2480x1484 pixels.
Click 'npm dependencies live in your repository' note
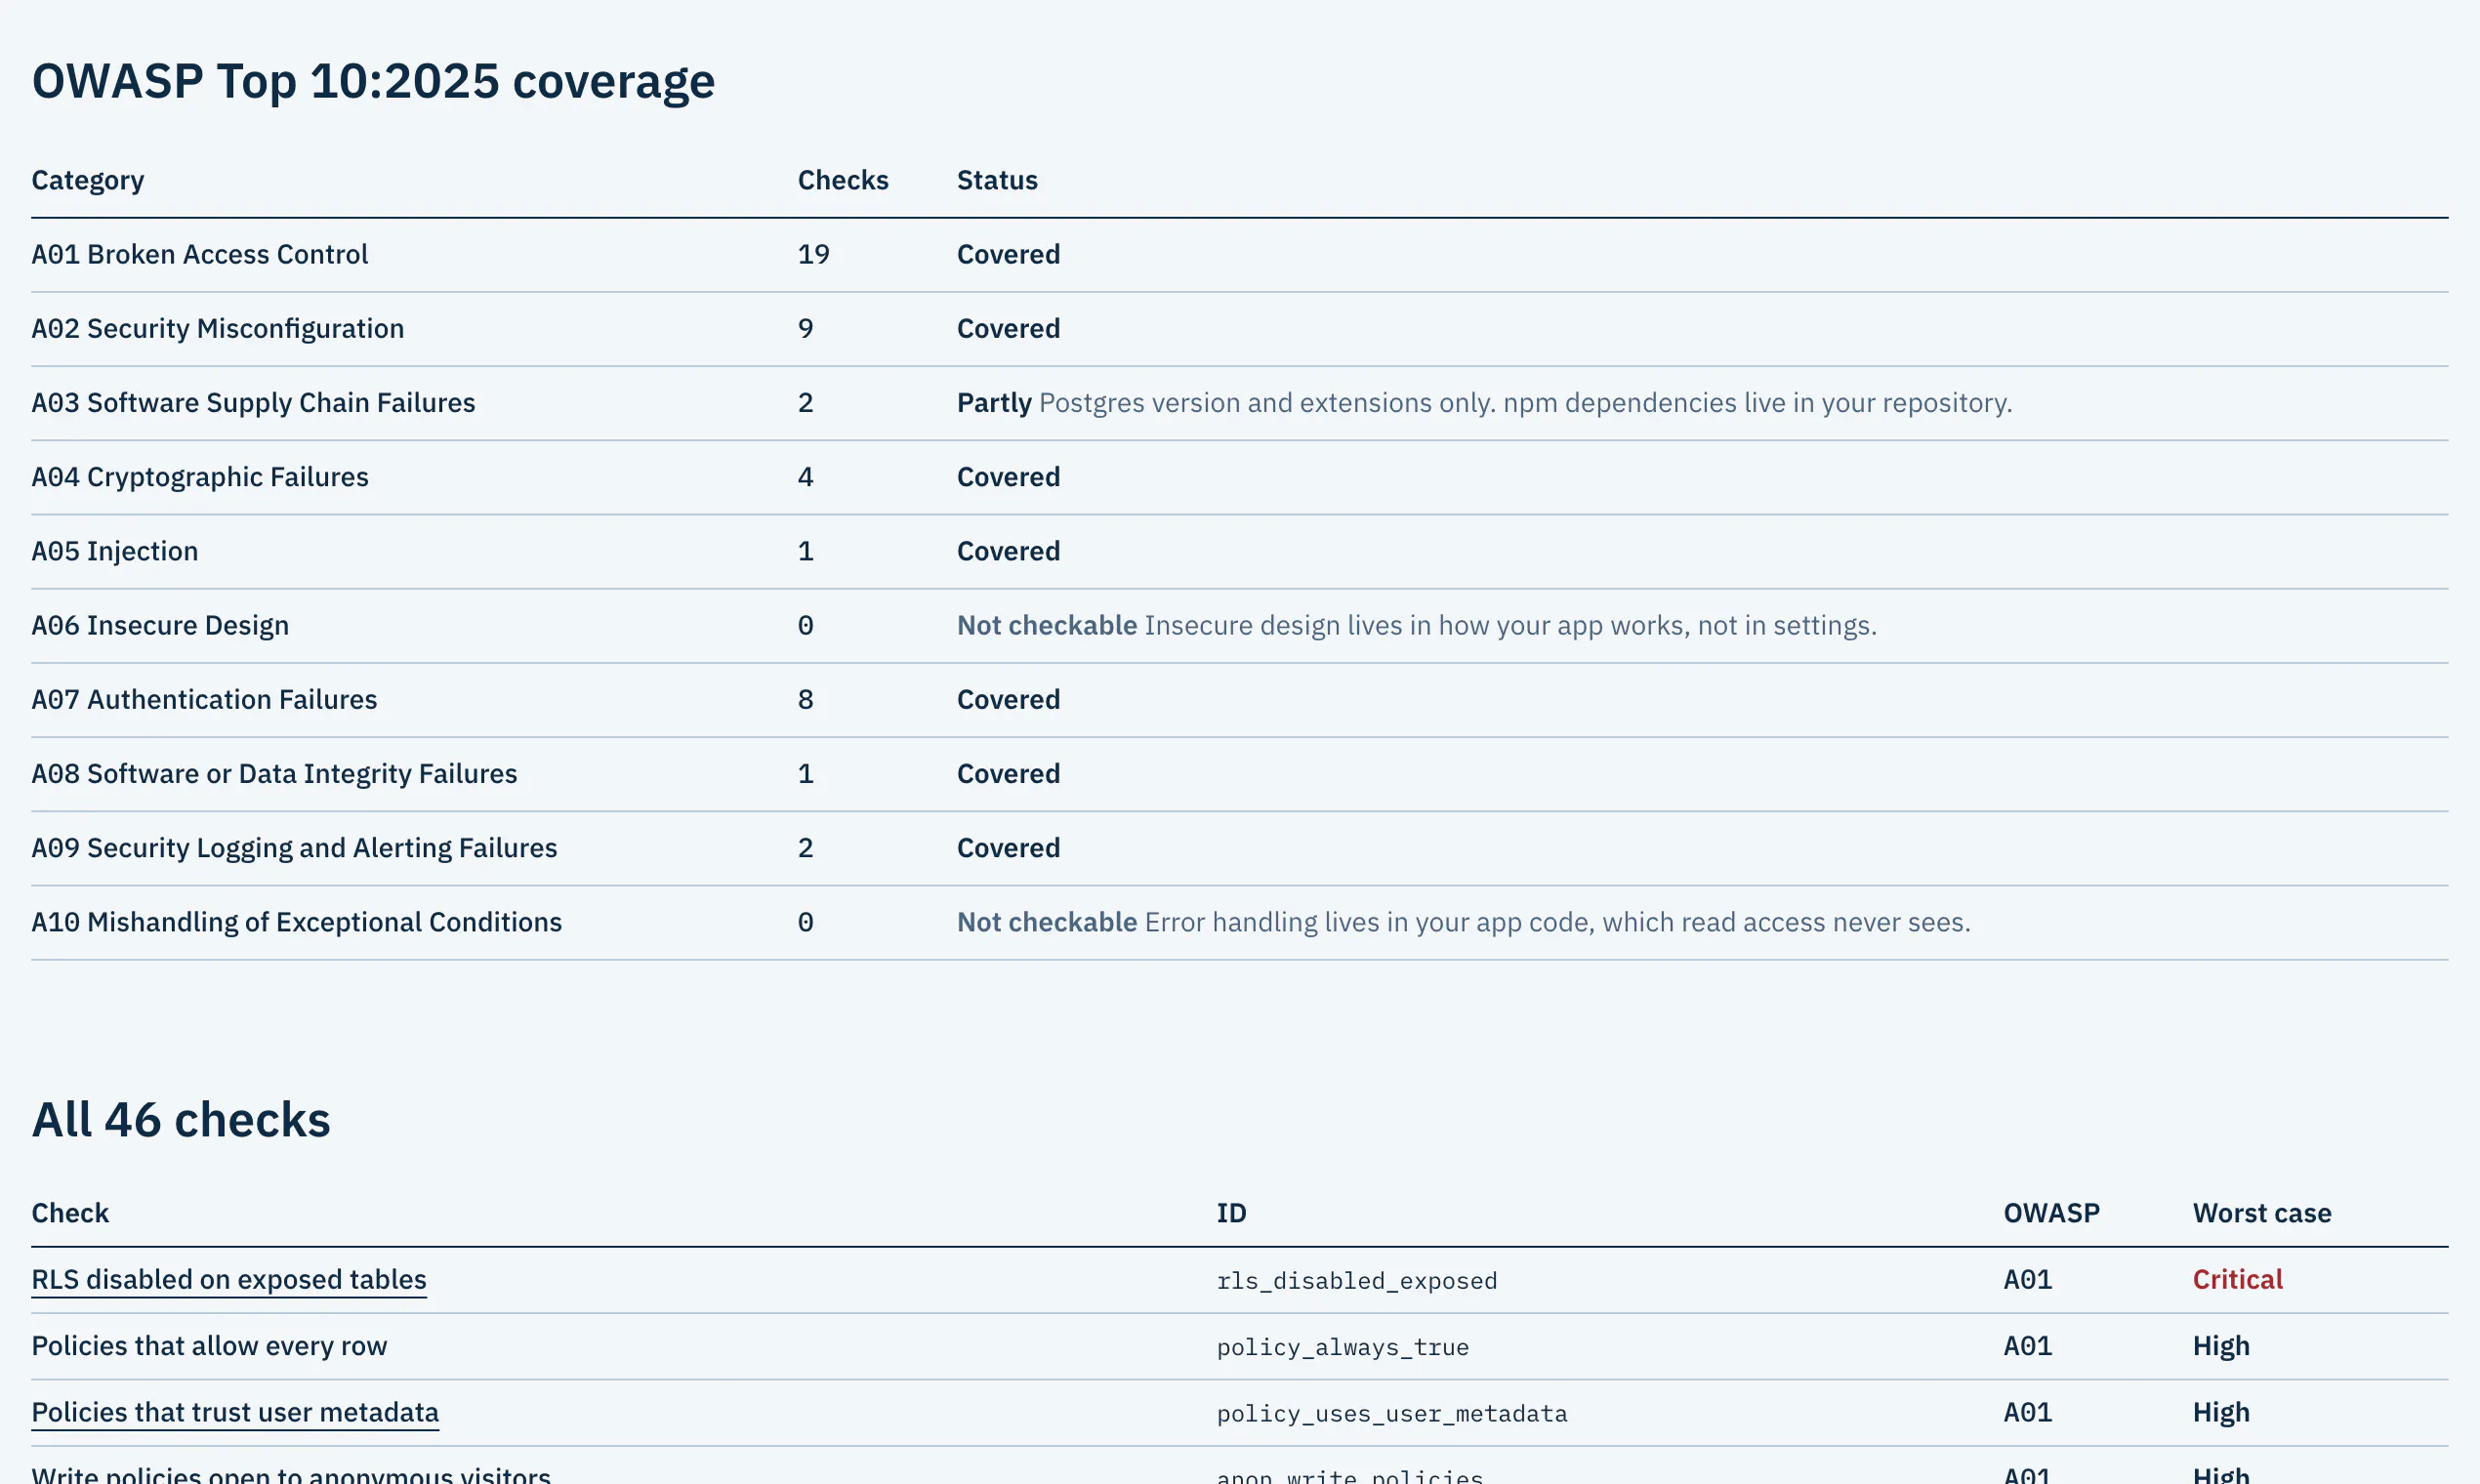coord(1757,403)
